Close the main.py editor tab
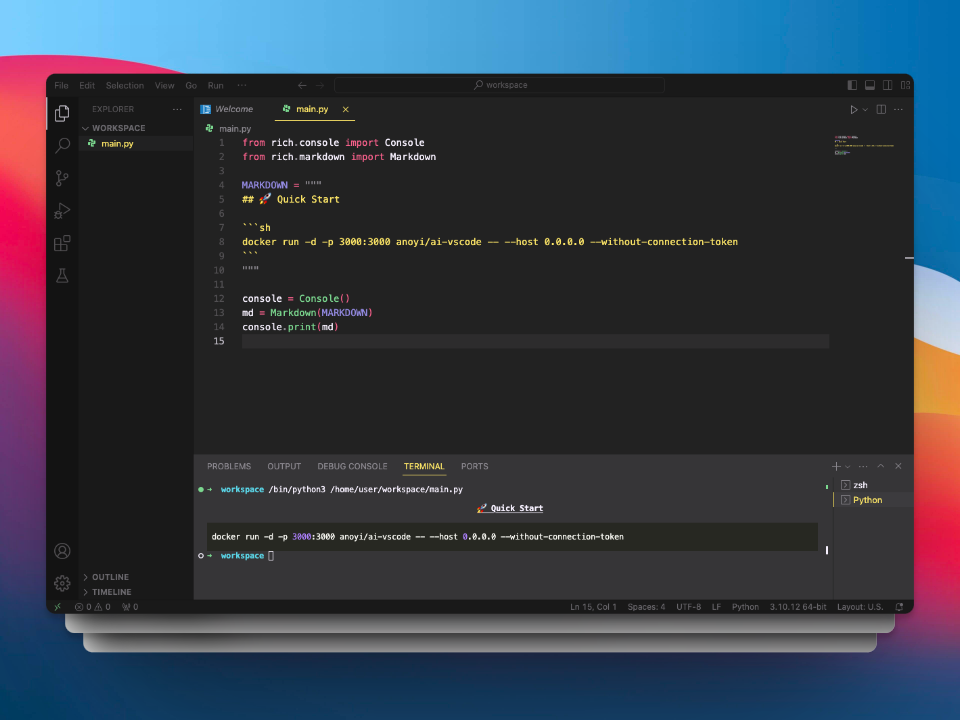The height and width of the screenshot is (720, 960). pos(345,110)
